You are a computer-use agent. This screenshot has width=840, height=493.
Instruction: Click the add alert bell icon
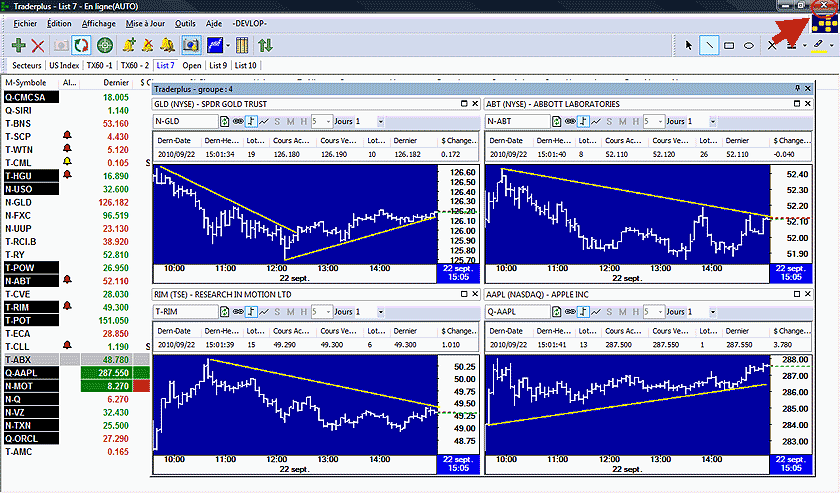click(x=129, y=46)
